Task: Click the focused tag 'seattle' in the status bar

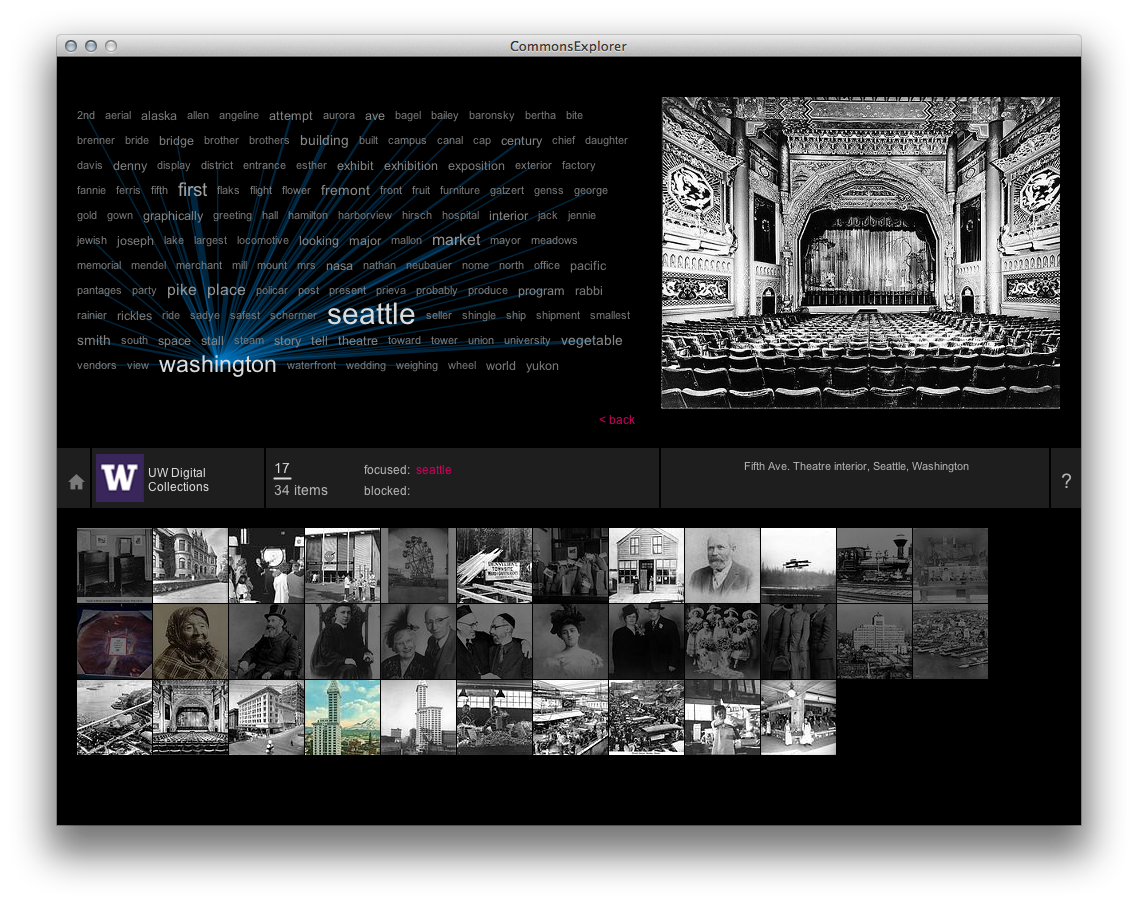Action: pos(433,469)
